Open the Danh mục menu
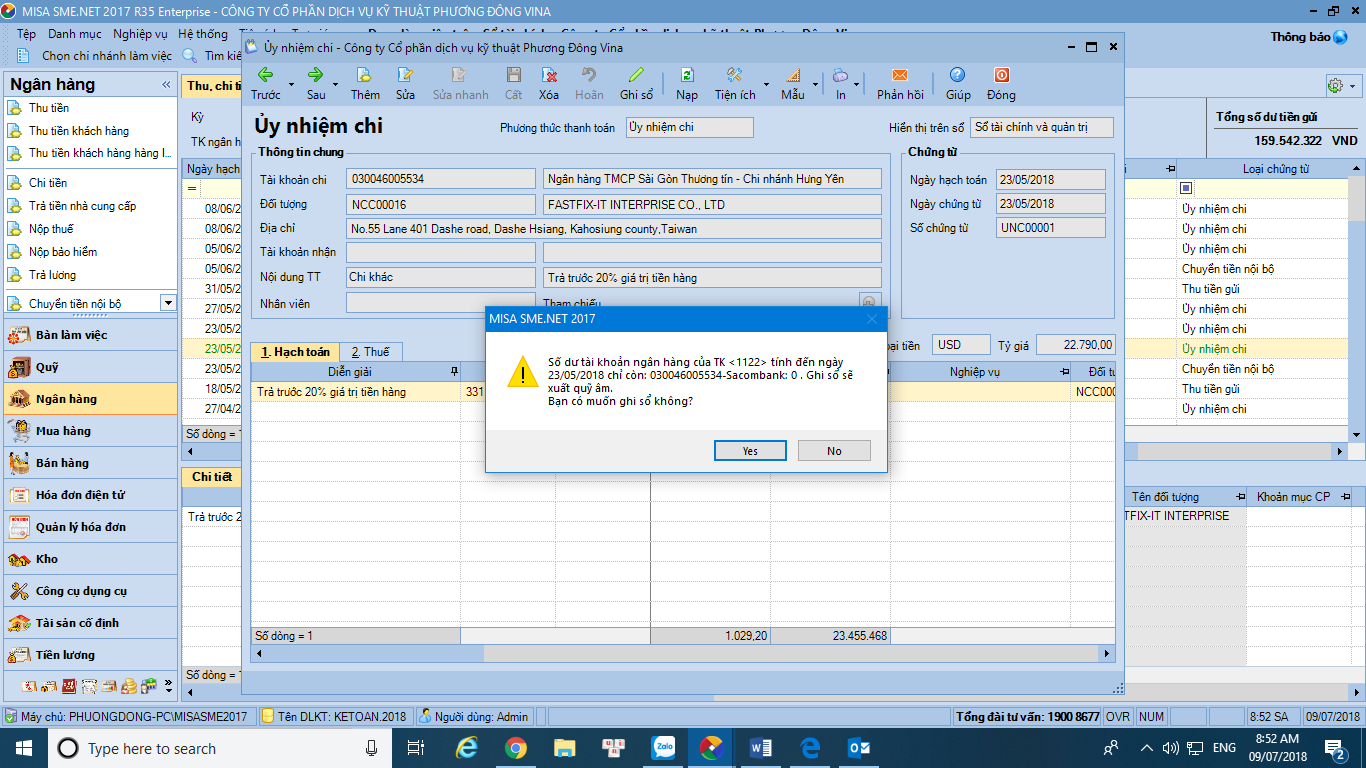 75,34
